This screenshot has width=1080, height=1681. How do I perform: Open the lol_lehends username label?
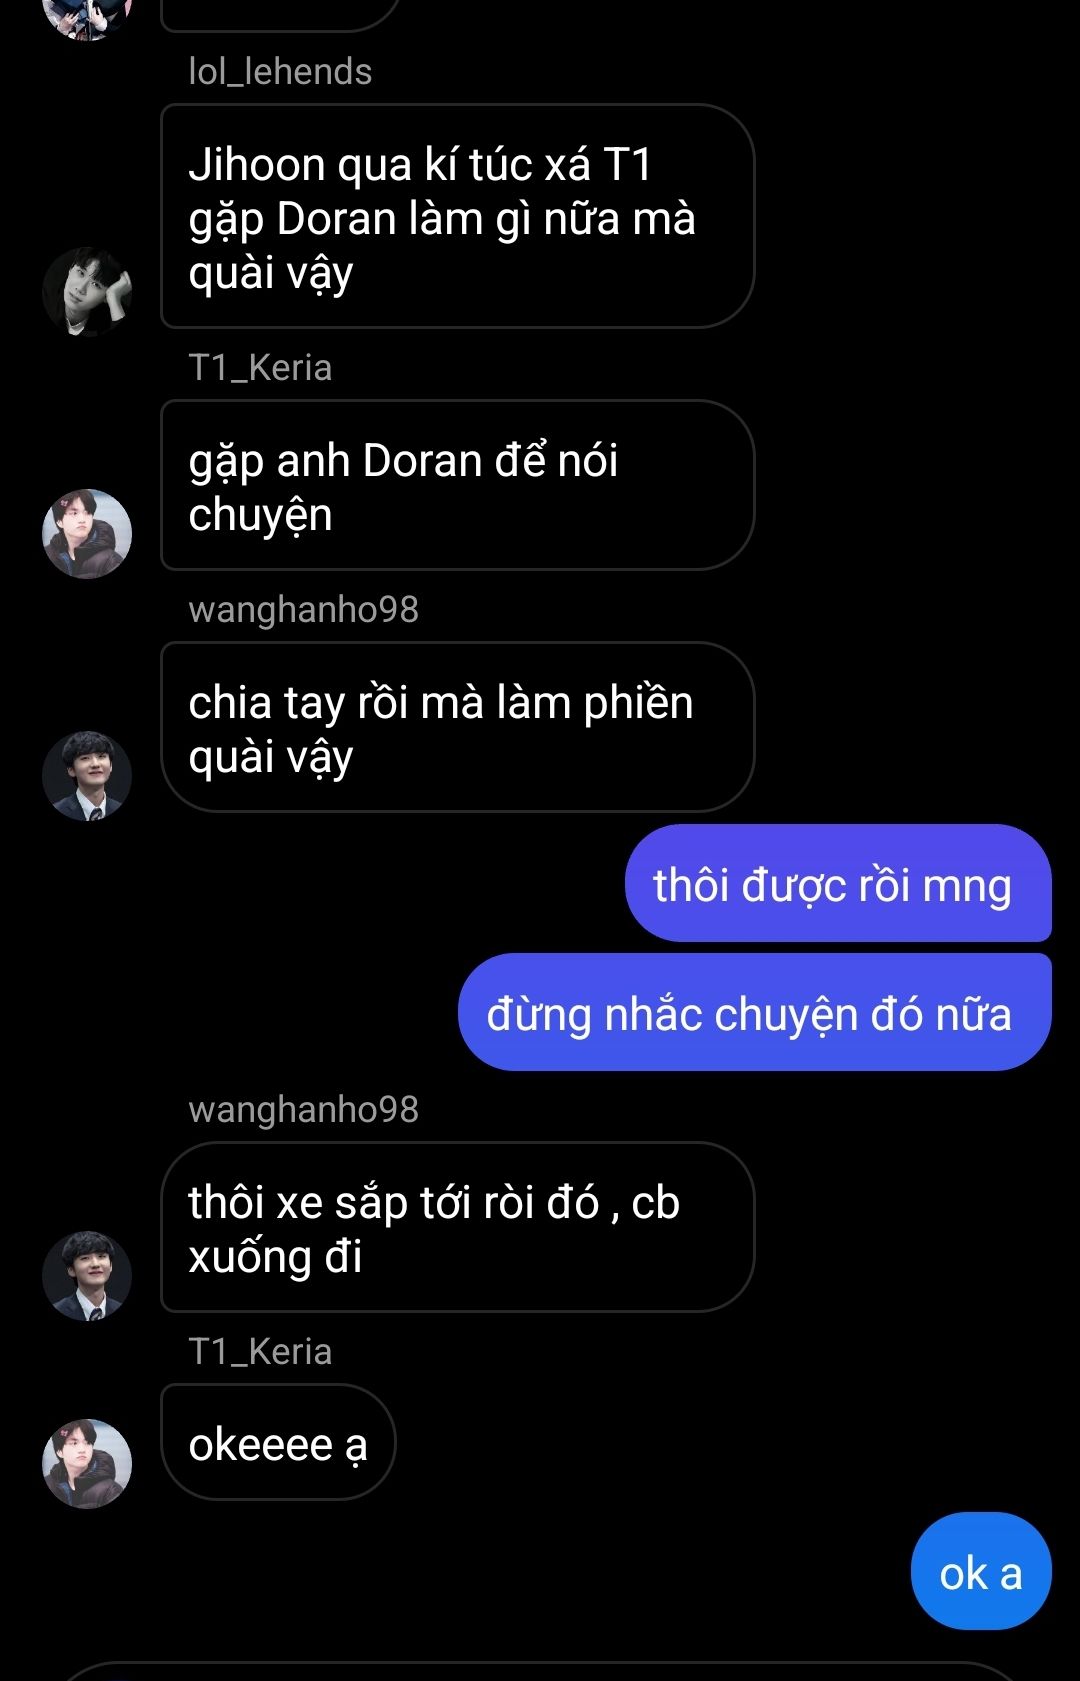pos(280,72)
